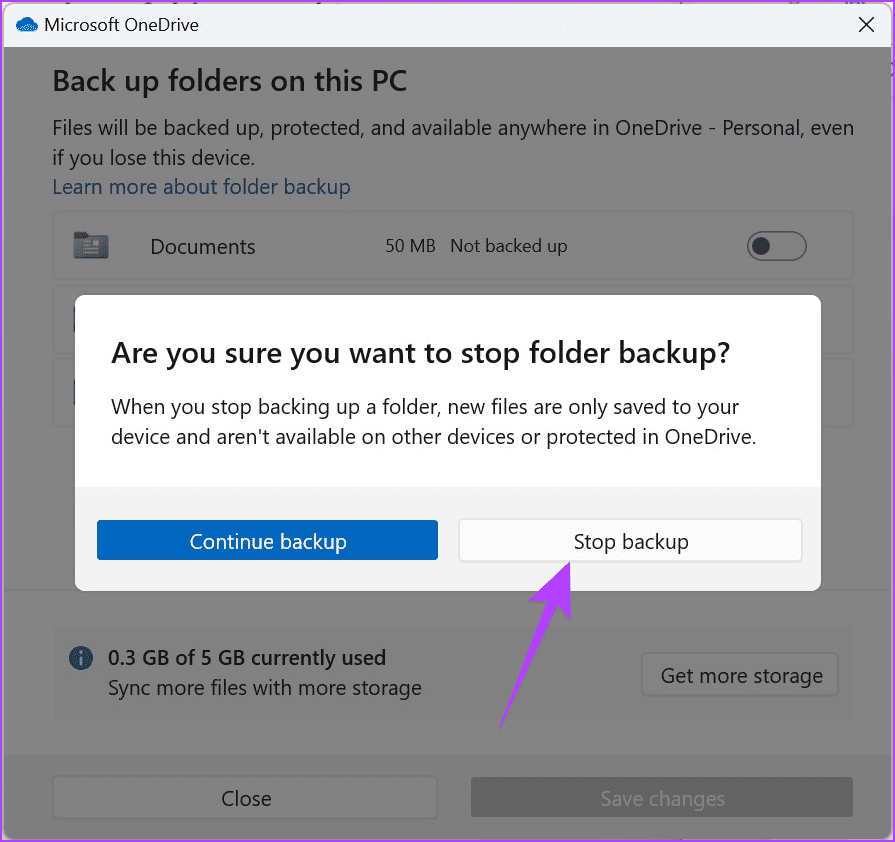Toggle the Documents backup switch
895x842 pixels.
coord(776,246)
